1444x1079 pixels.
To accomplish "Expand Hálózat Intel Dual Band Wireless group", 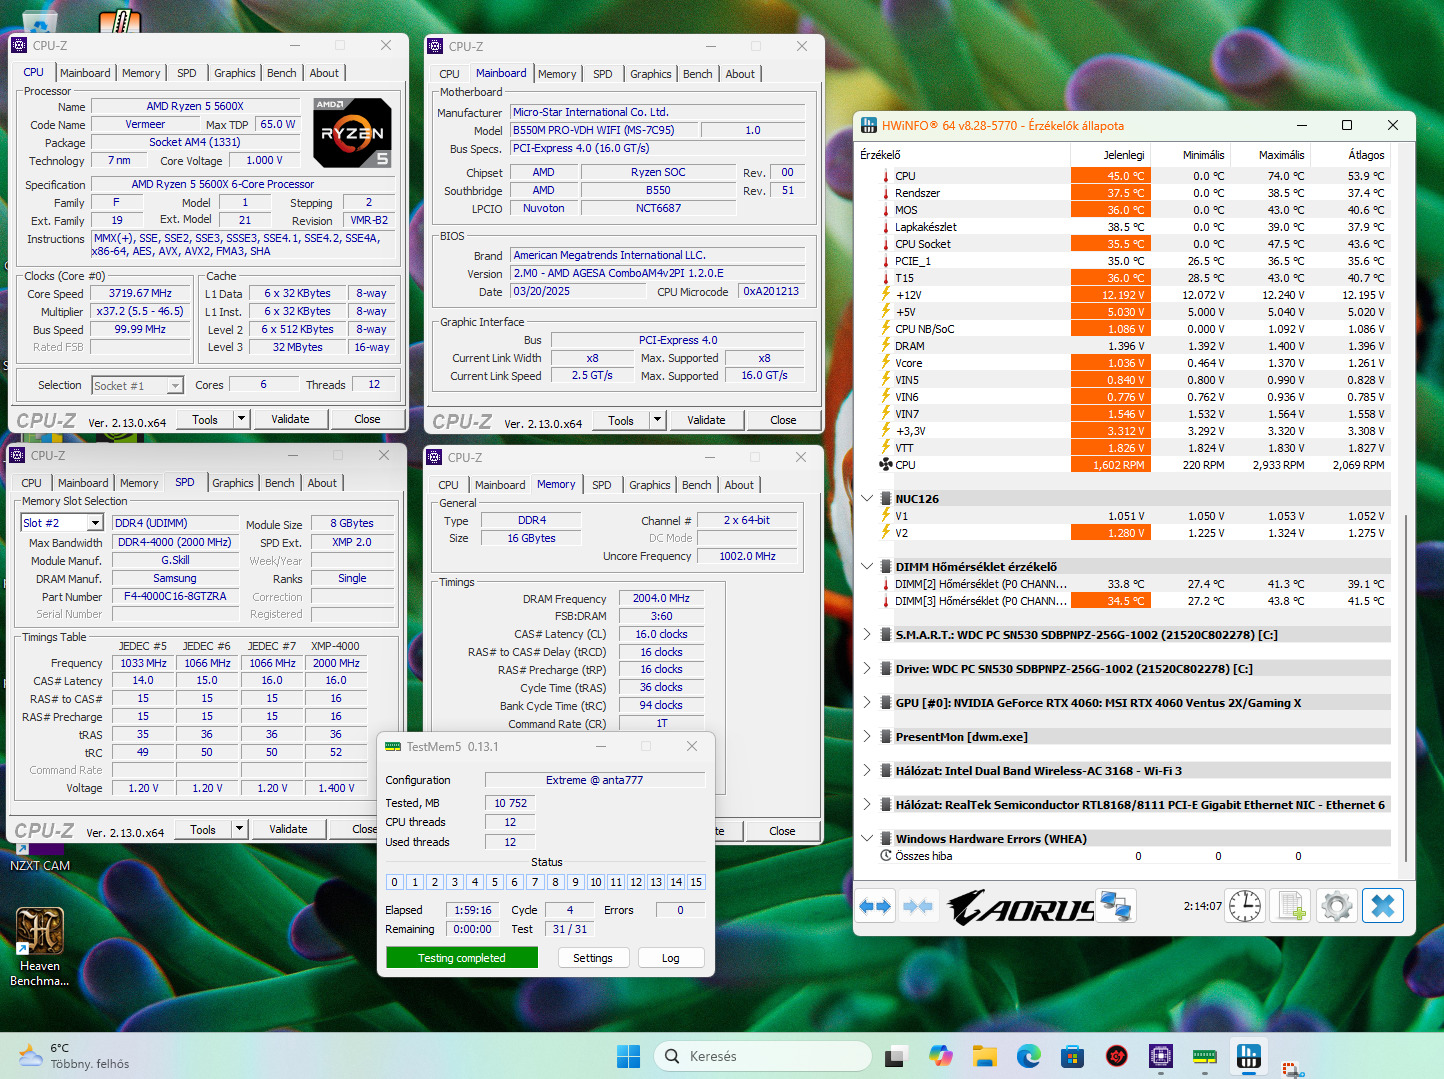I will pyautogui.click(x=867, y=770).
